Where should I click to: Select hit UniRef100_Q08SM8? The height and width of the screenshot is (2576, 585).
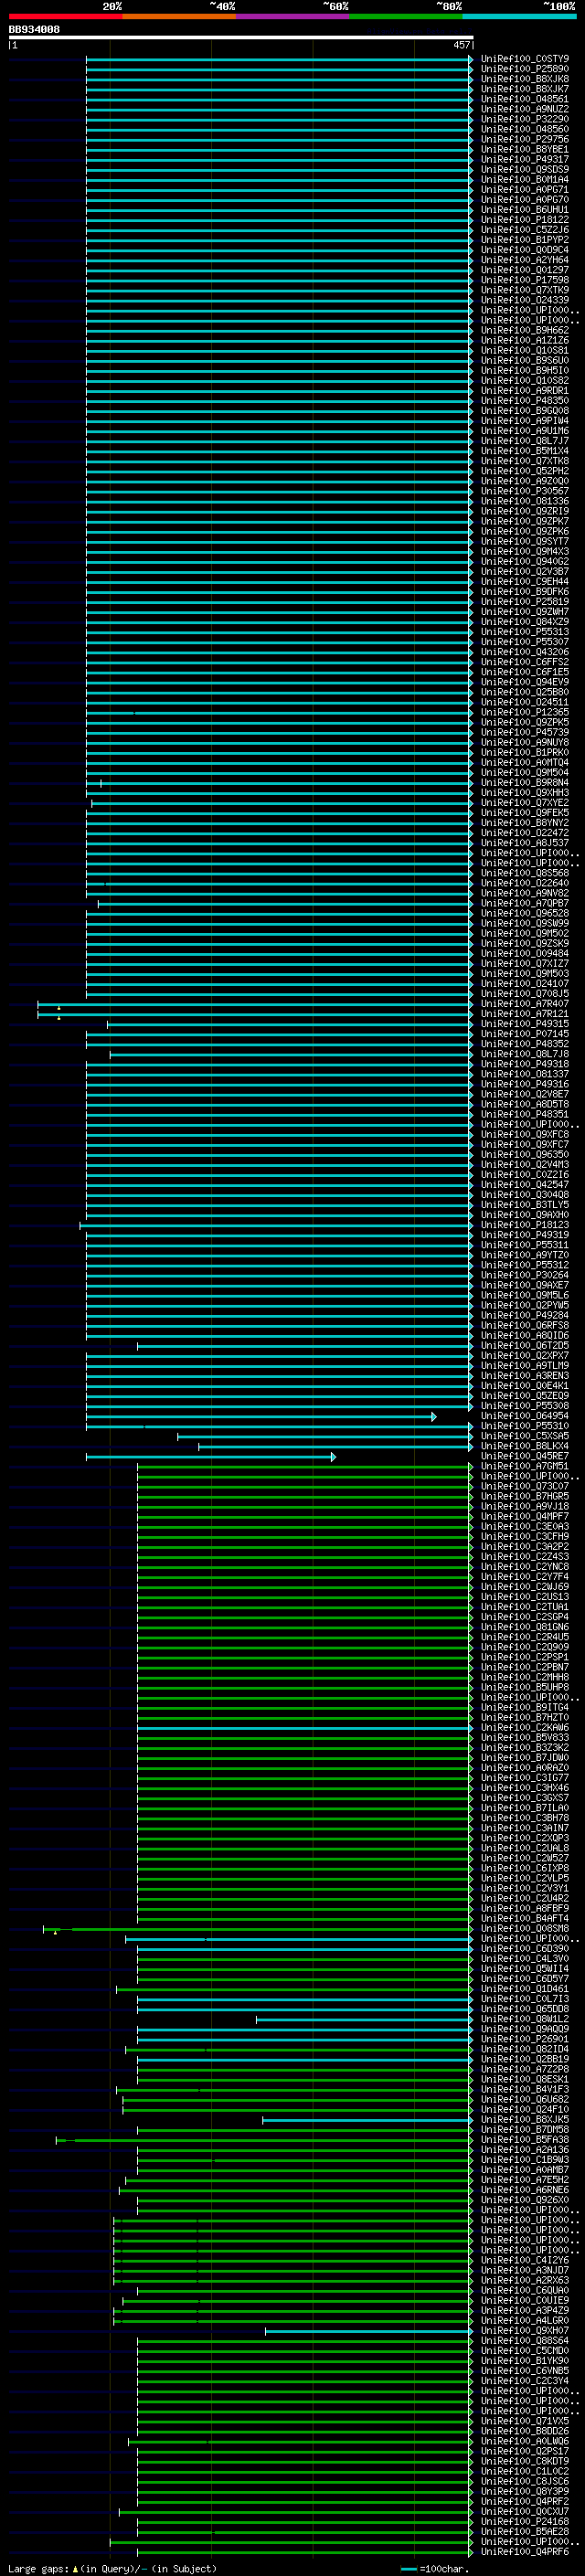point(525,1929)
